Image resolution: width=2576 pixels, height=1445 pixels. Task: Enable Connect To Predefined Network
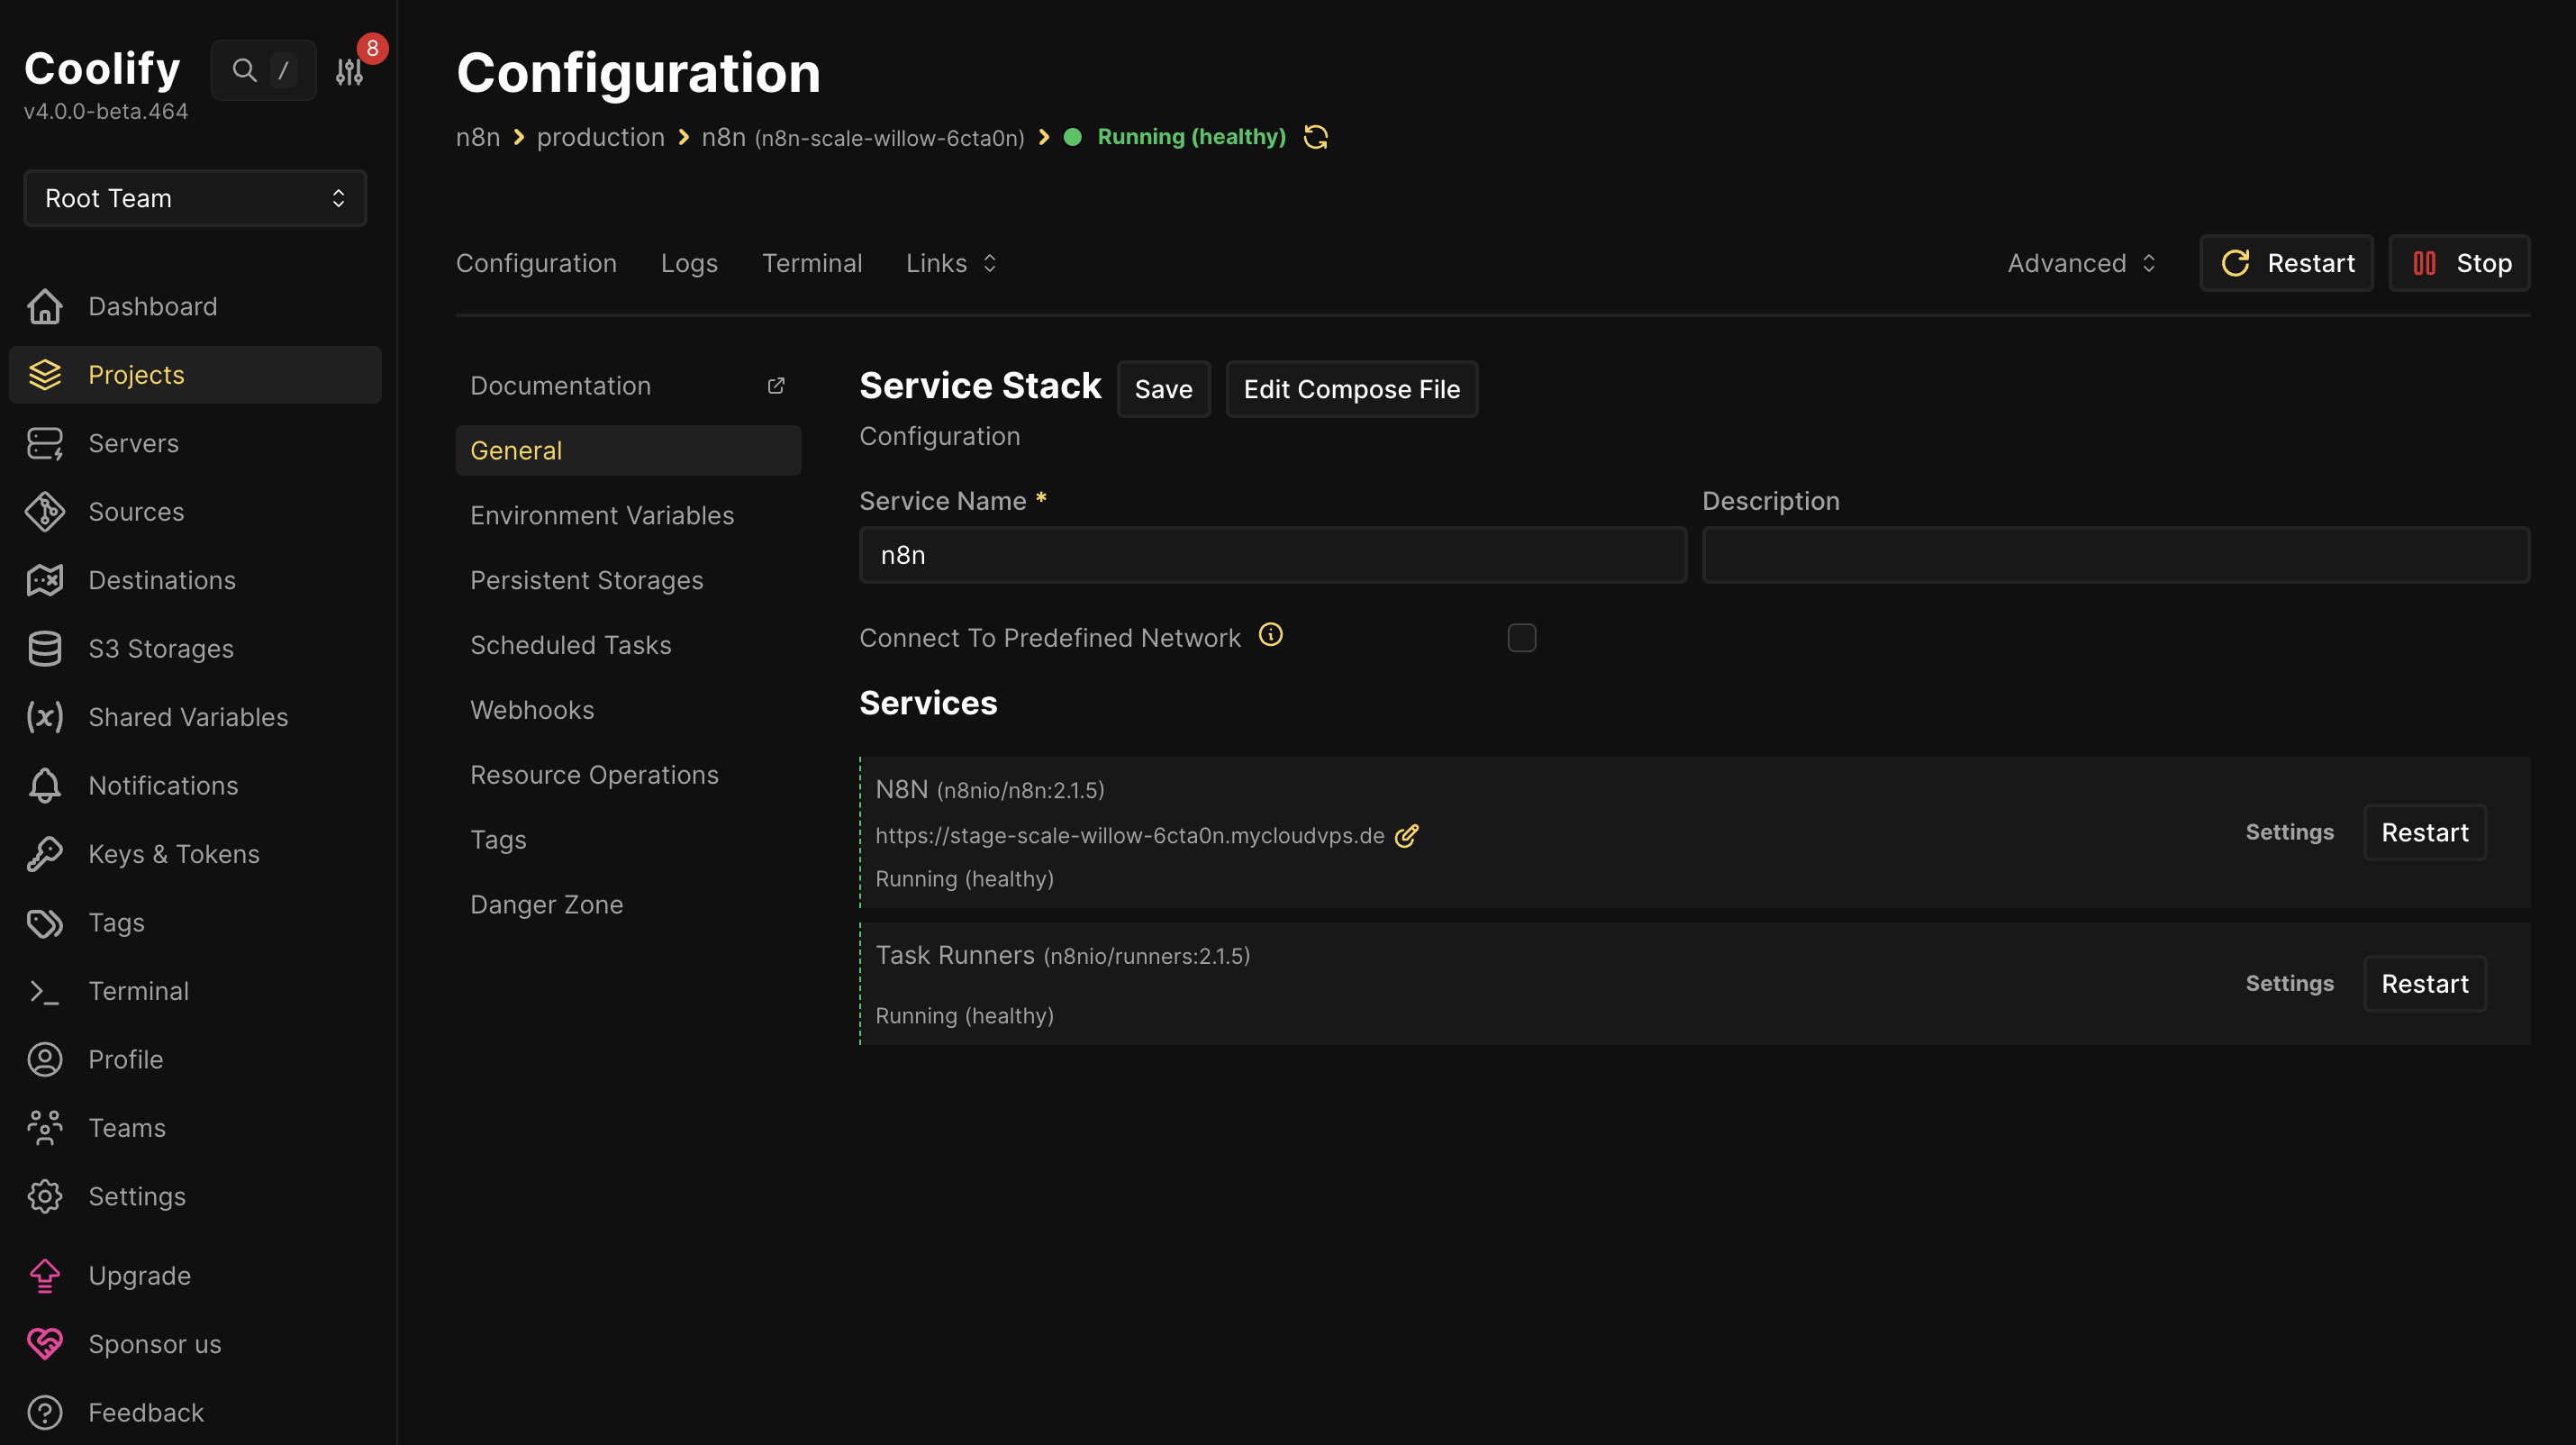(1522, 637)
